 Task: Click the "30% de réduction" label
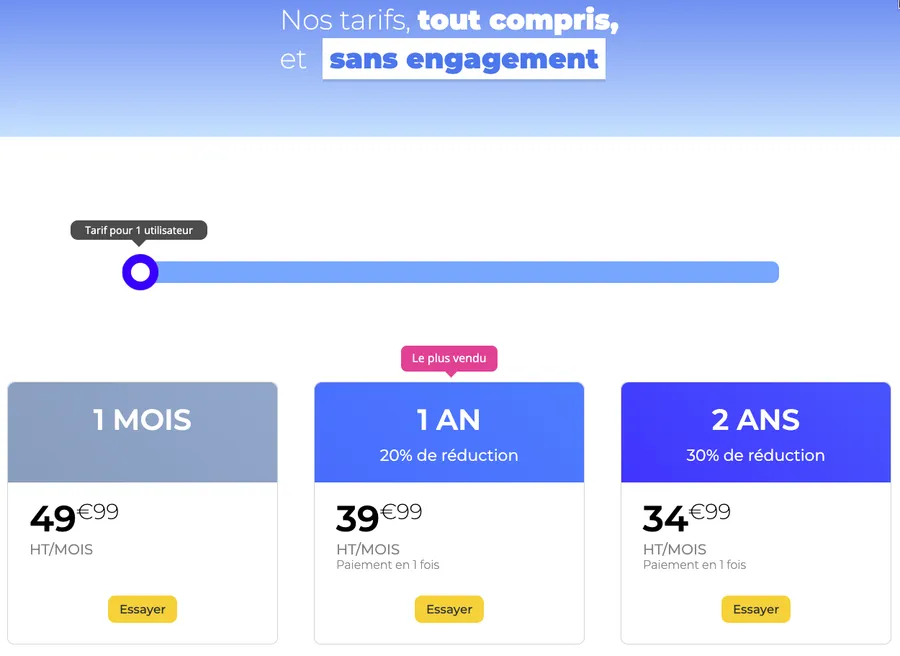755,455
